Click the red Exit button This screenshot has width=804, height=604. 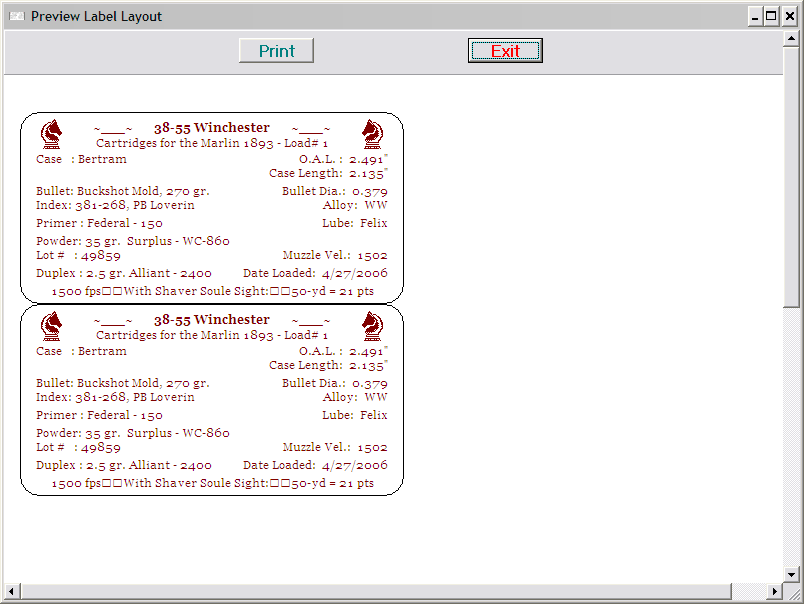point(505,51)
